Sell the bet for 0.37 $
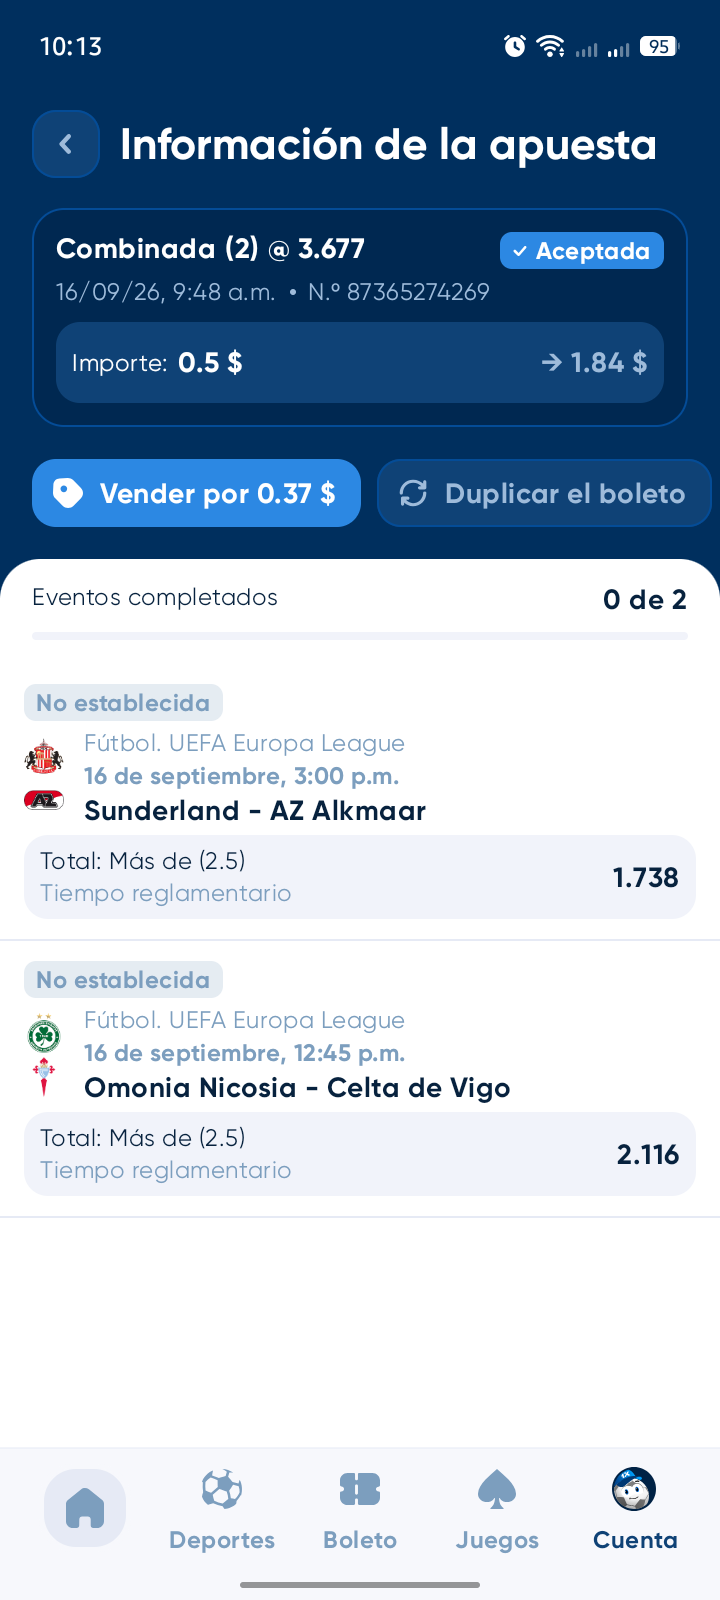720x1600 pixels. 196,493
